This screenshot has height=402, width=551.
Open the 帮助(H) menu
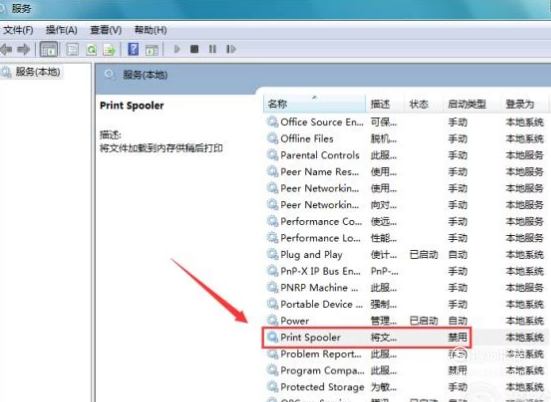151,30
